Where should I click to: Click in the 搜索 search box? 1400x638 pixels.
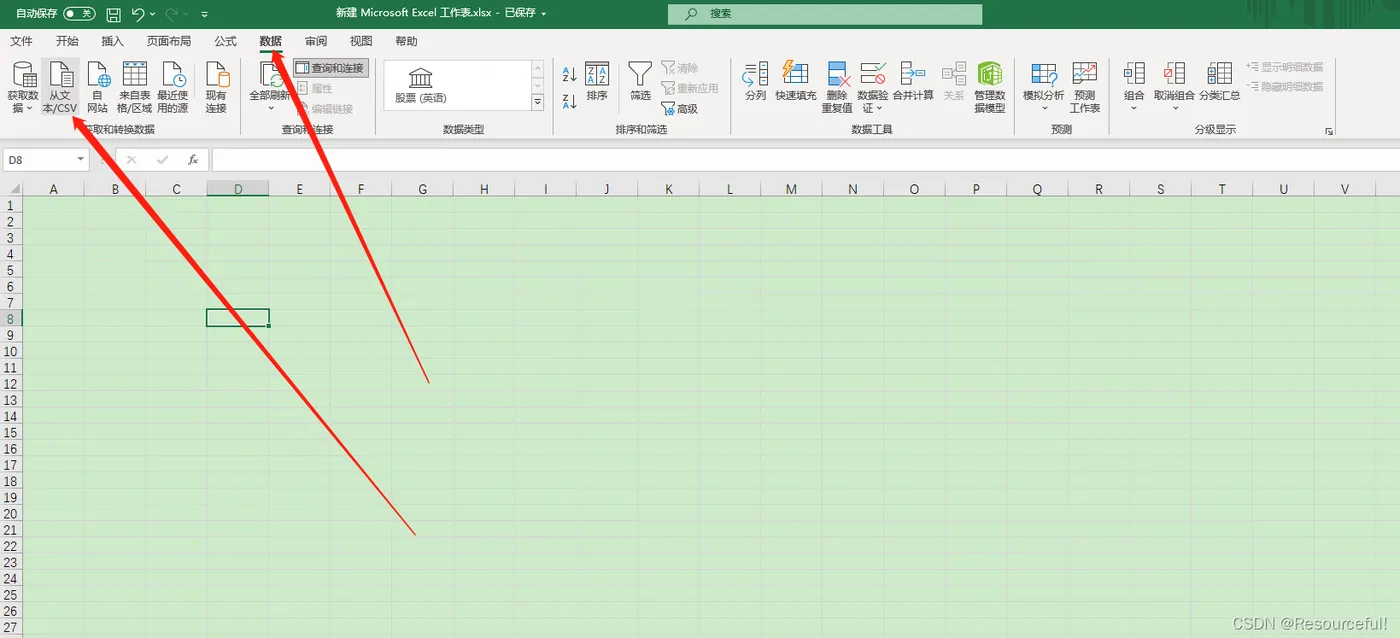point(825,14)
